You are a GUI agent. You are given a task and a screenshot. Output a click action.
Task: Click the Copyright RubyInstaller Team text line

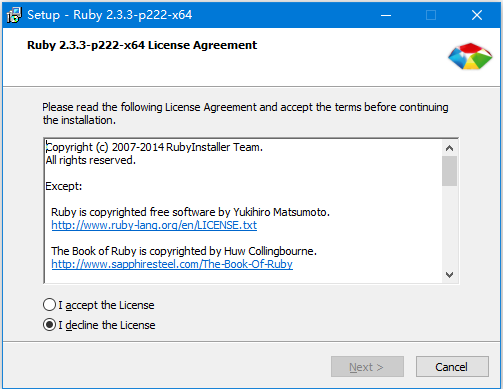[x=154, y=147]
